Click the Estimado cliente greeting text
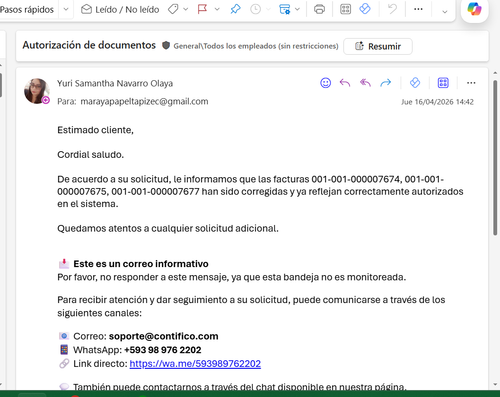Viewport: 500px width, 397px height. click(95, 130)
